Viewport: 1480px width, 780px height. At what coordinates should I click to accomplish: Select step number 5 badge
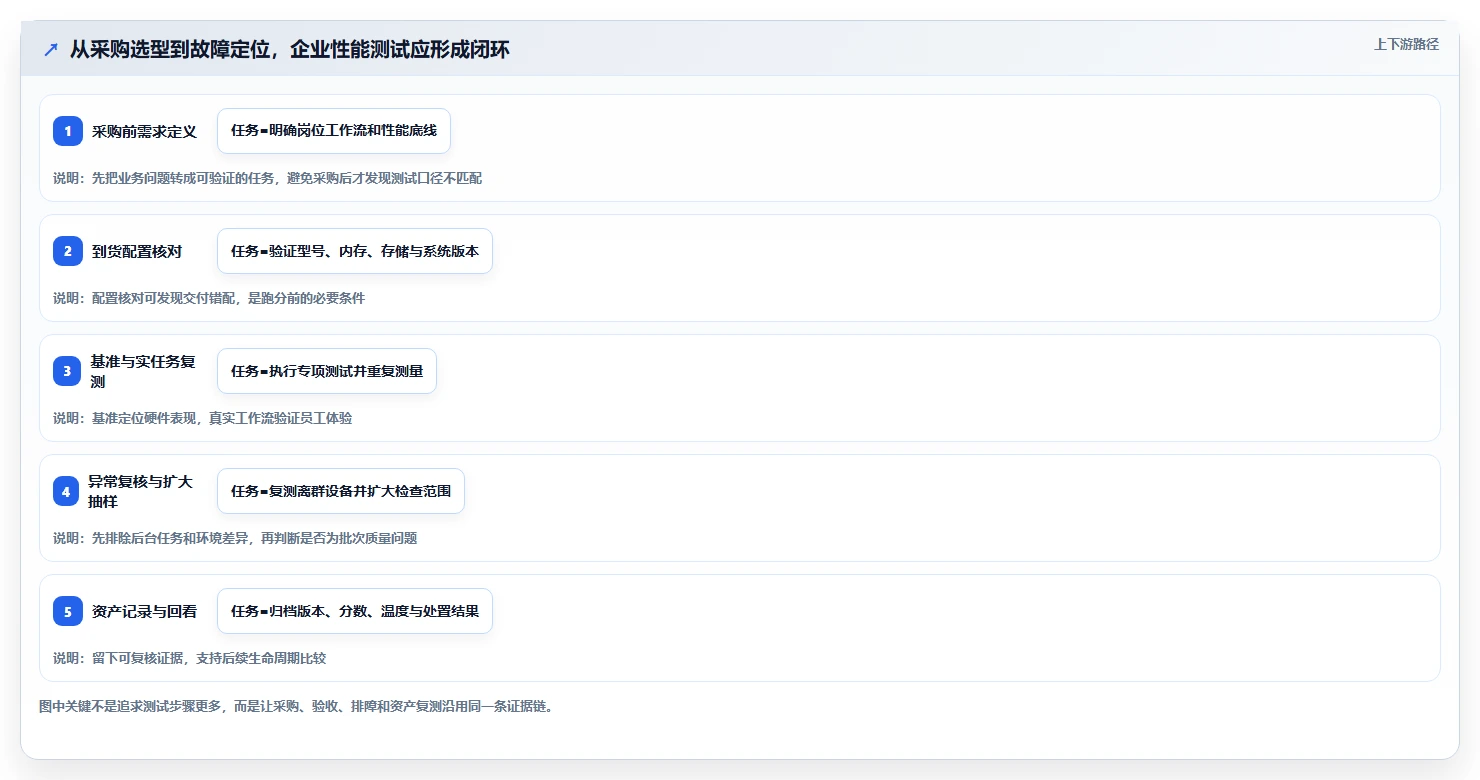tap(68, 611)
